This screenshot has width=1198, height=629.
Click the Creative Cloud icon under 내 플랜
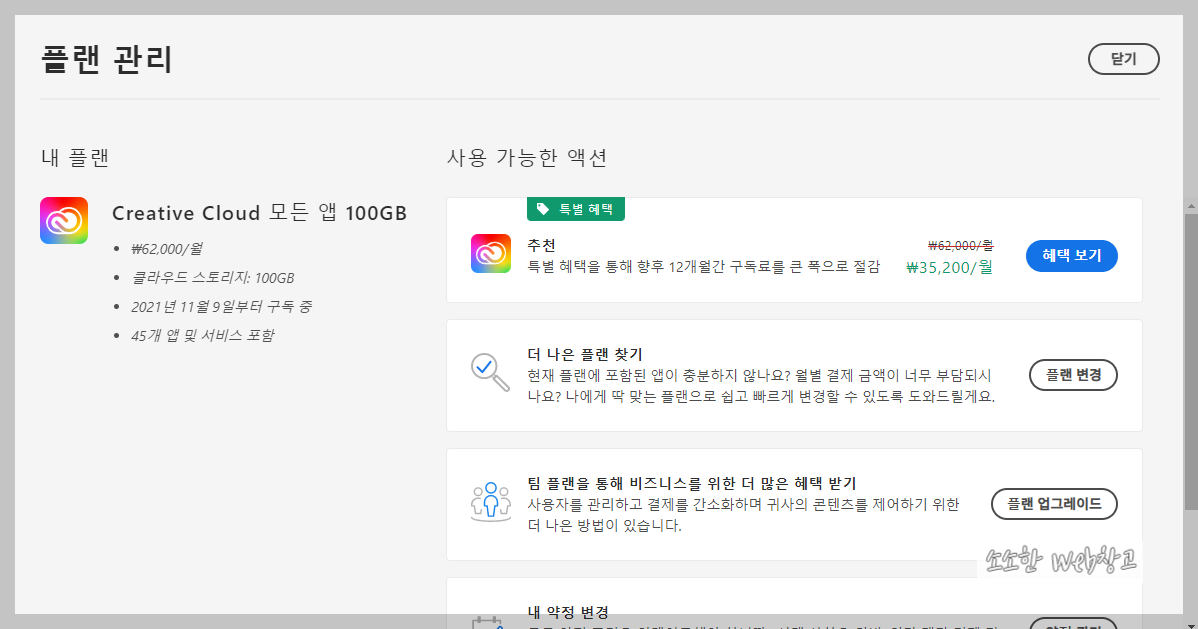click(x=64, y=220)
